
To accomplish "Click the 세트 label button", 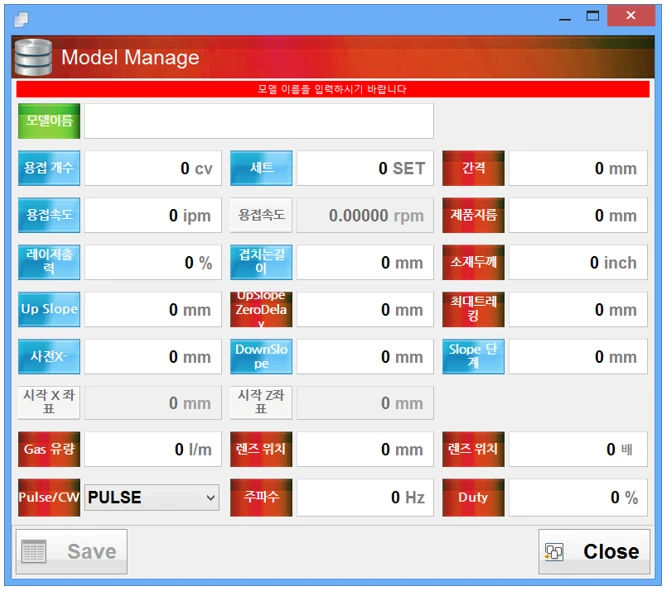I will tap(261, 168).
